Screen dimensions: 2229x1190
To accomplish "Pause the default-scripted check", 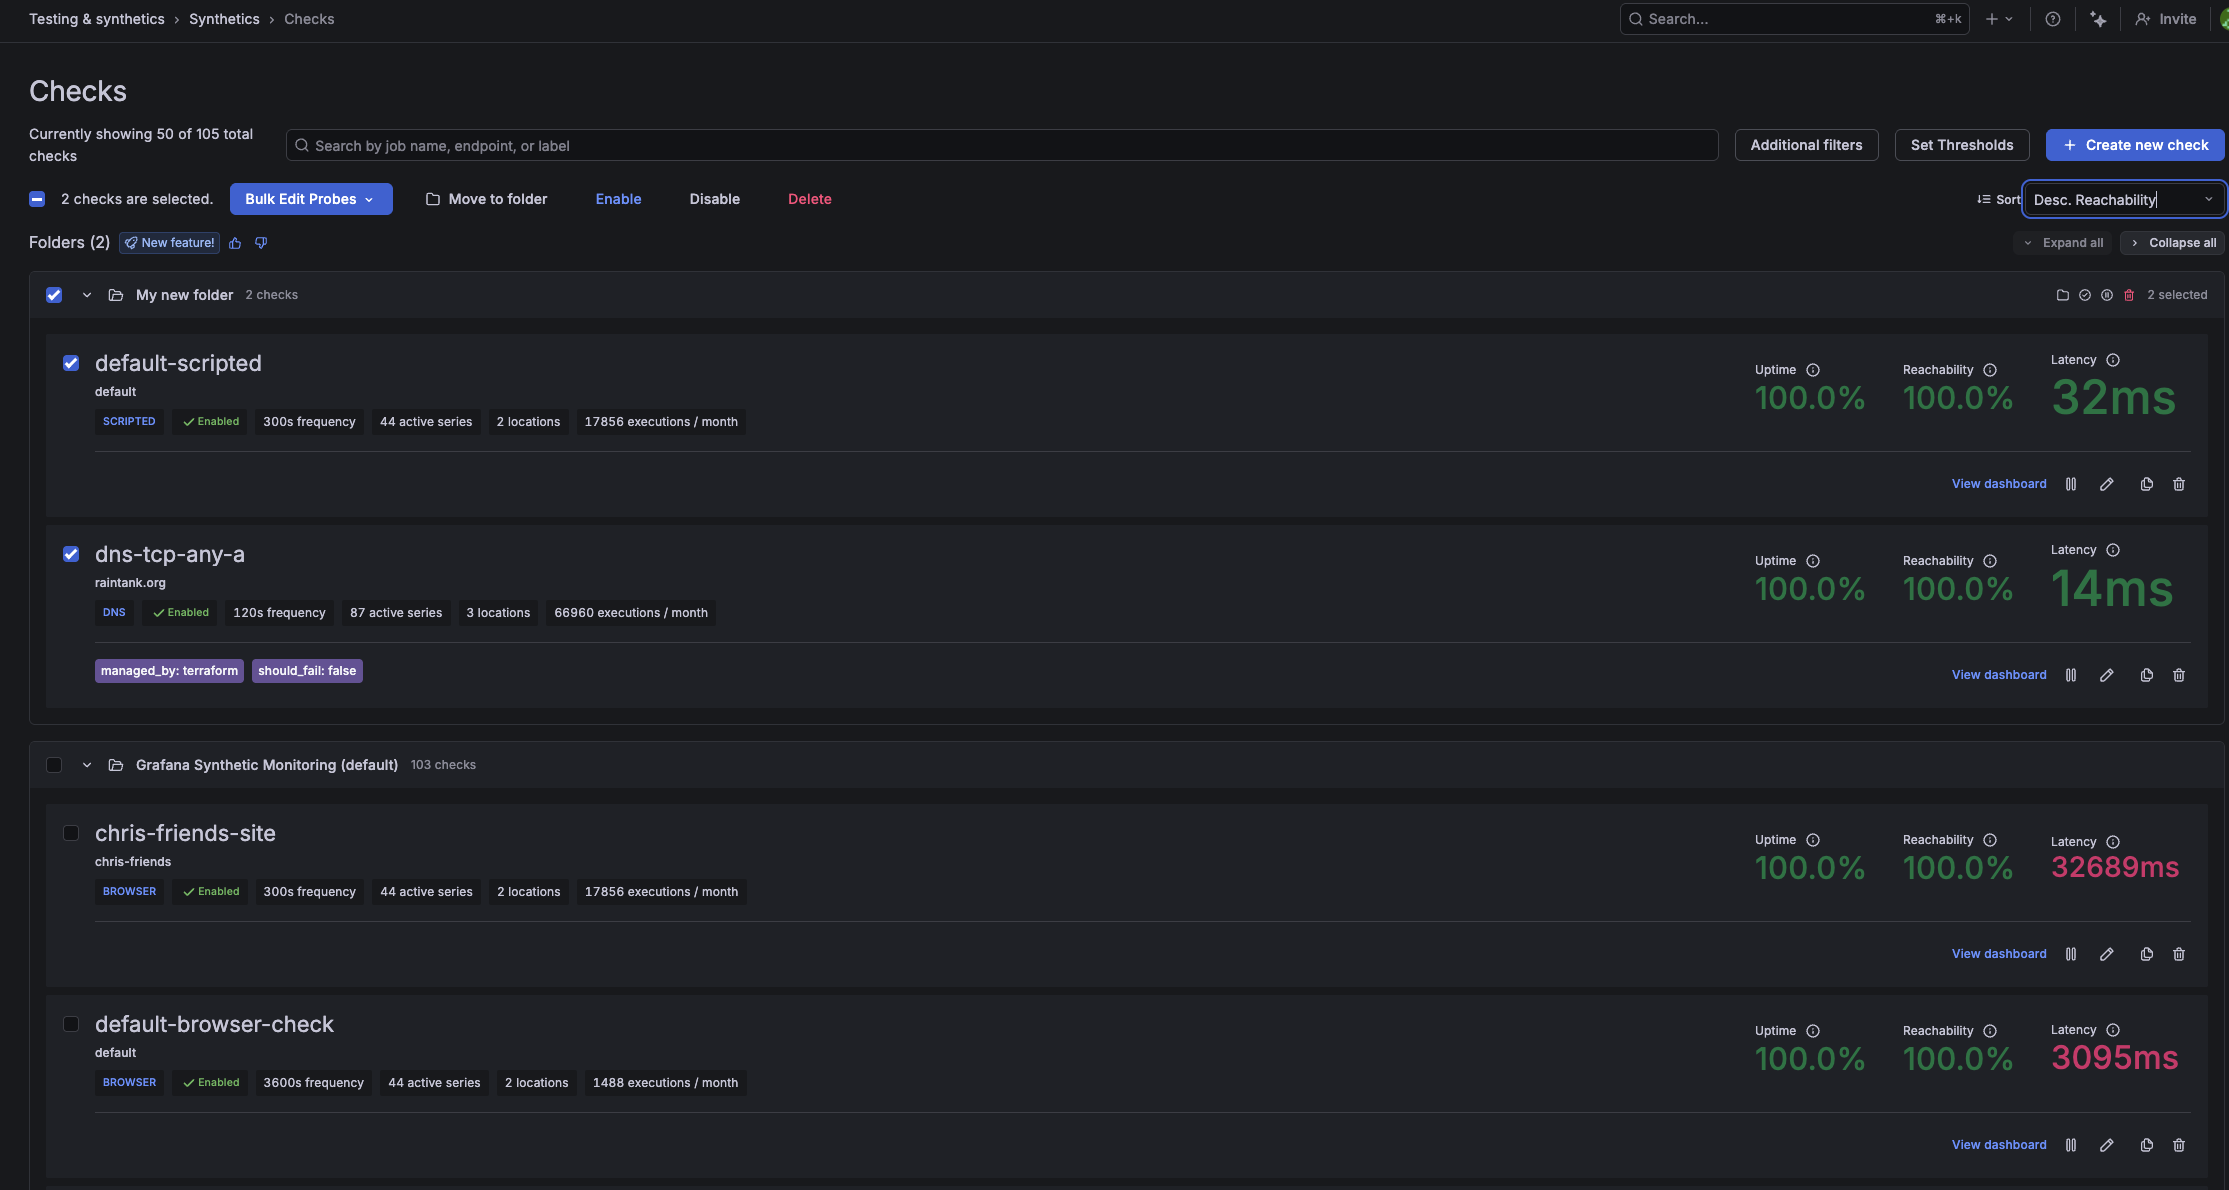I will point(2071,484).
